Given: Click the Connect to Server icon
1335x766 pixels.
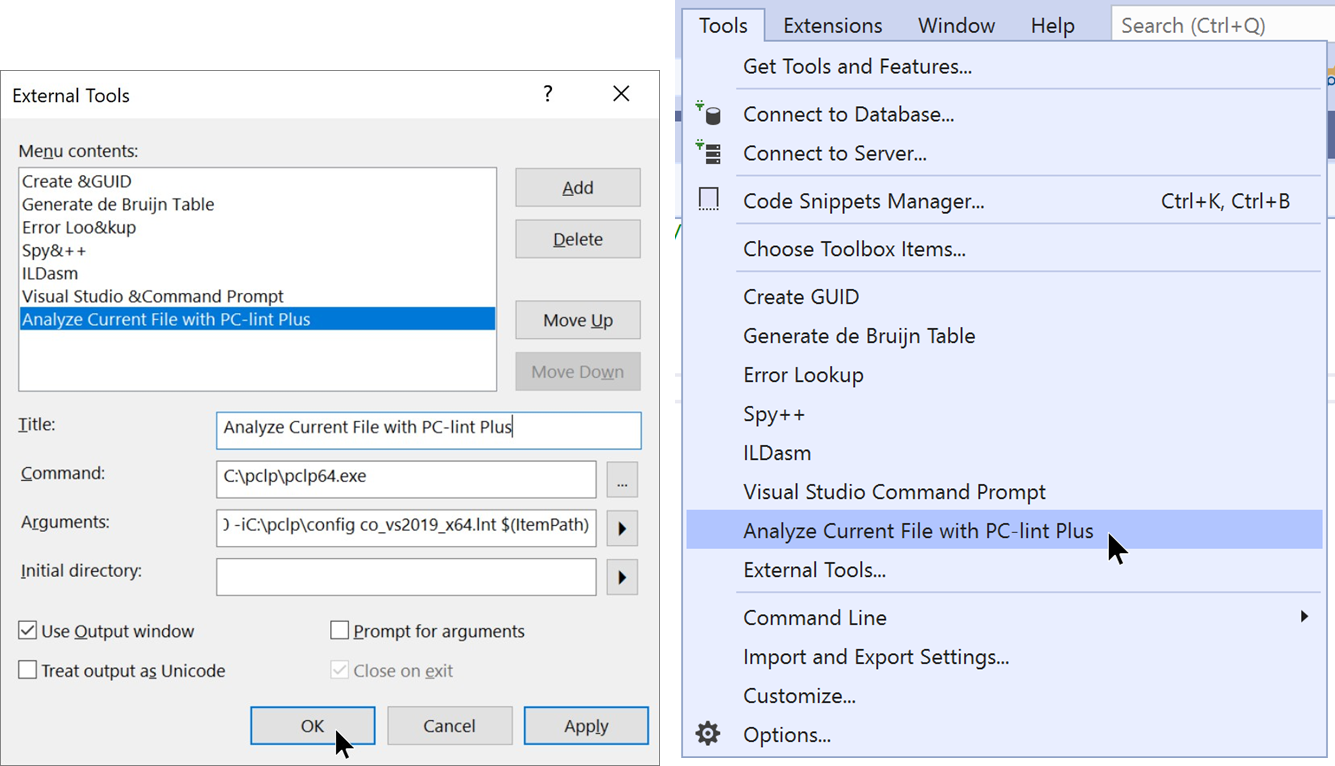Looking at the screenshot, I should pyautogui.click(x=709, y=153).
